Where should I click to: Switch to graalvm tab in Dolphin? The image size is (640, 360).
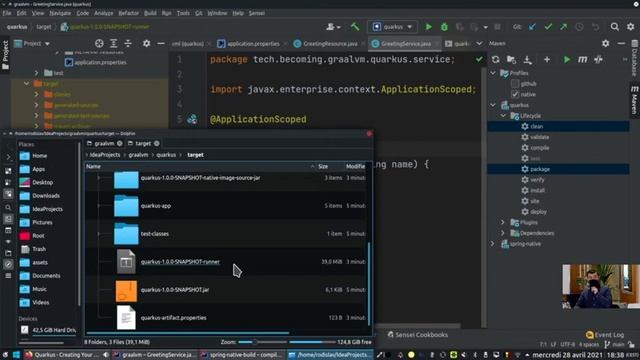(104, 143)
